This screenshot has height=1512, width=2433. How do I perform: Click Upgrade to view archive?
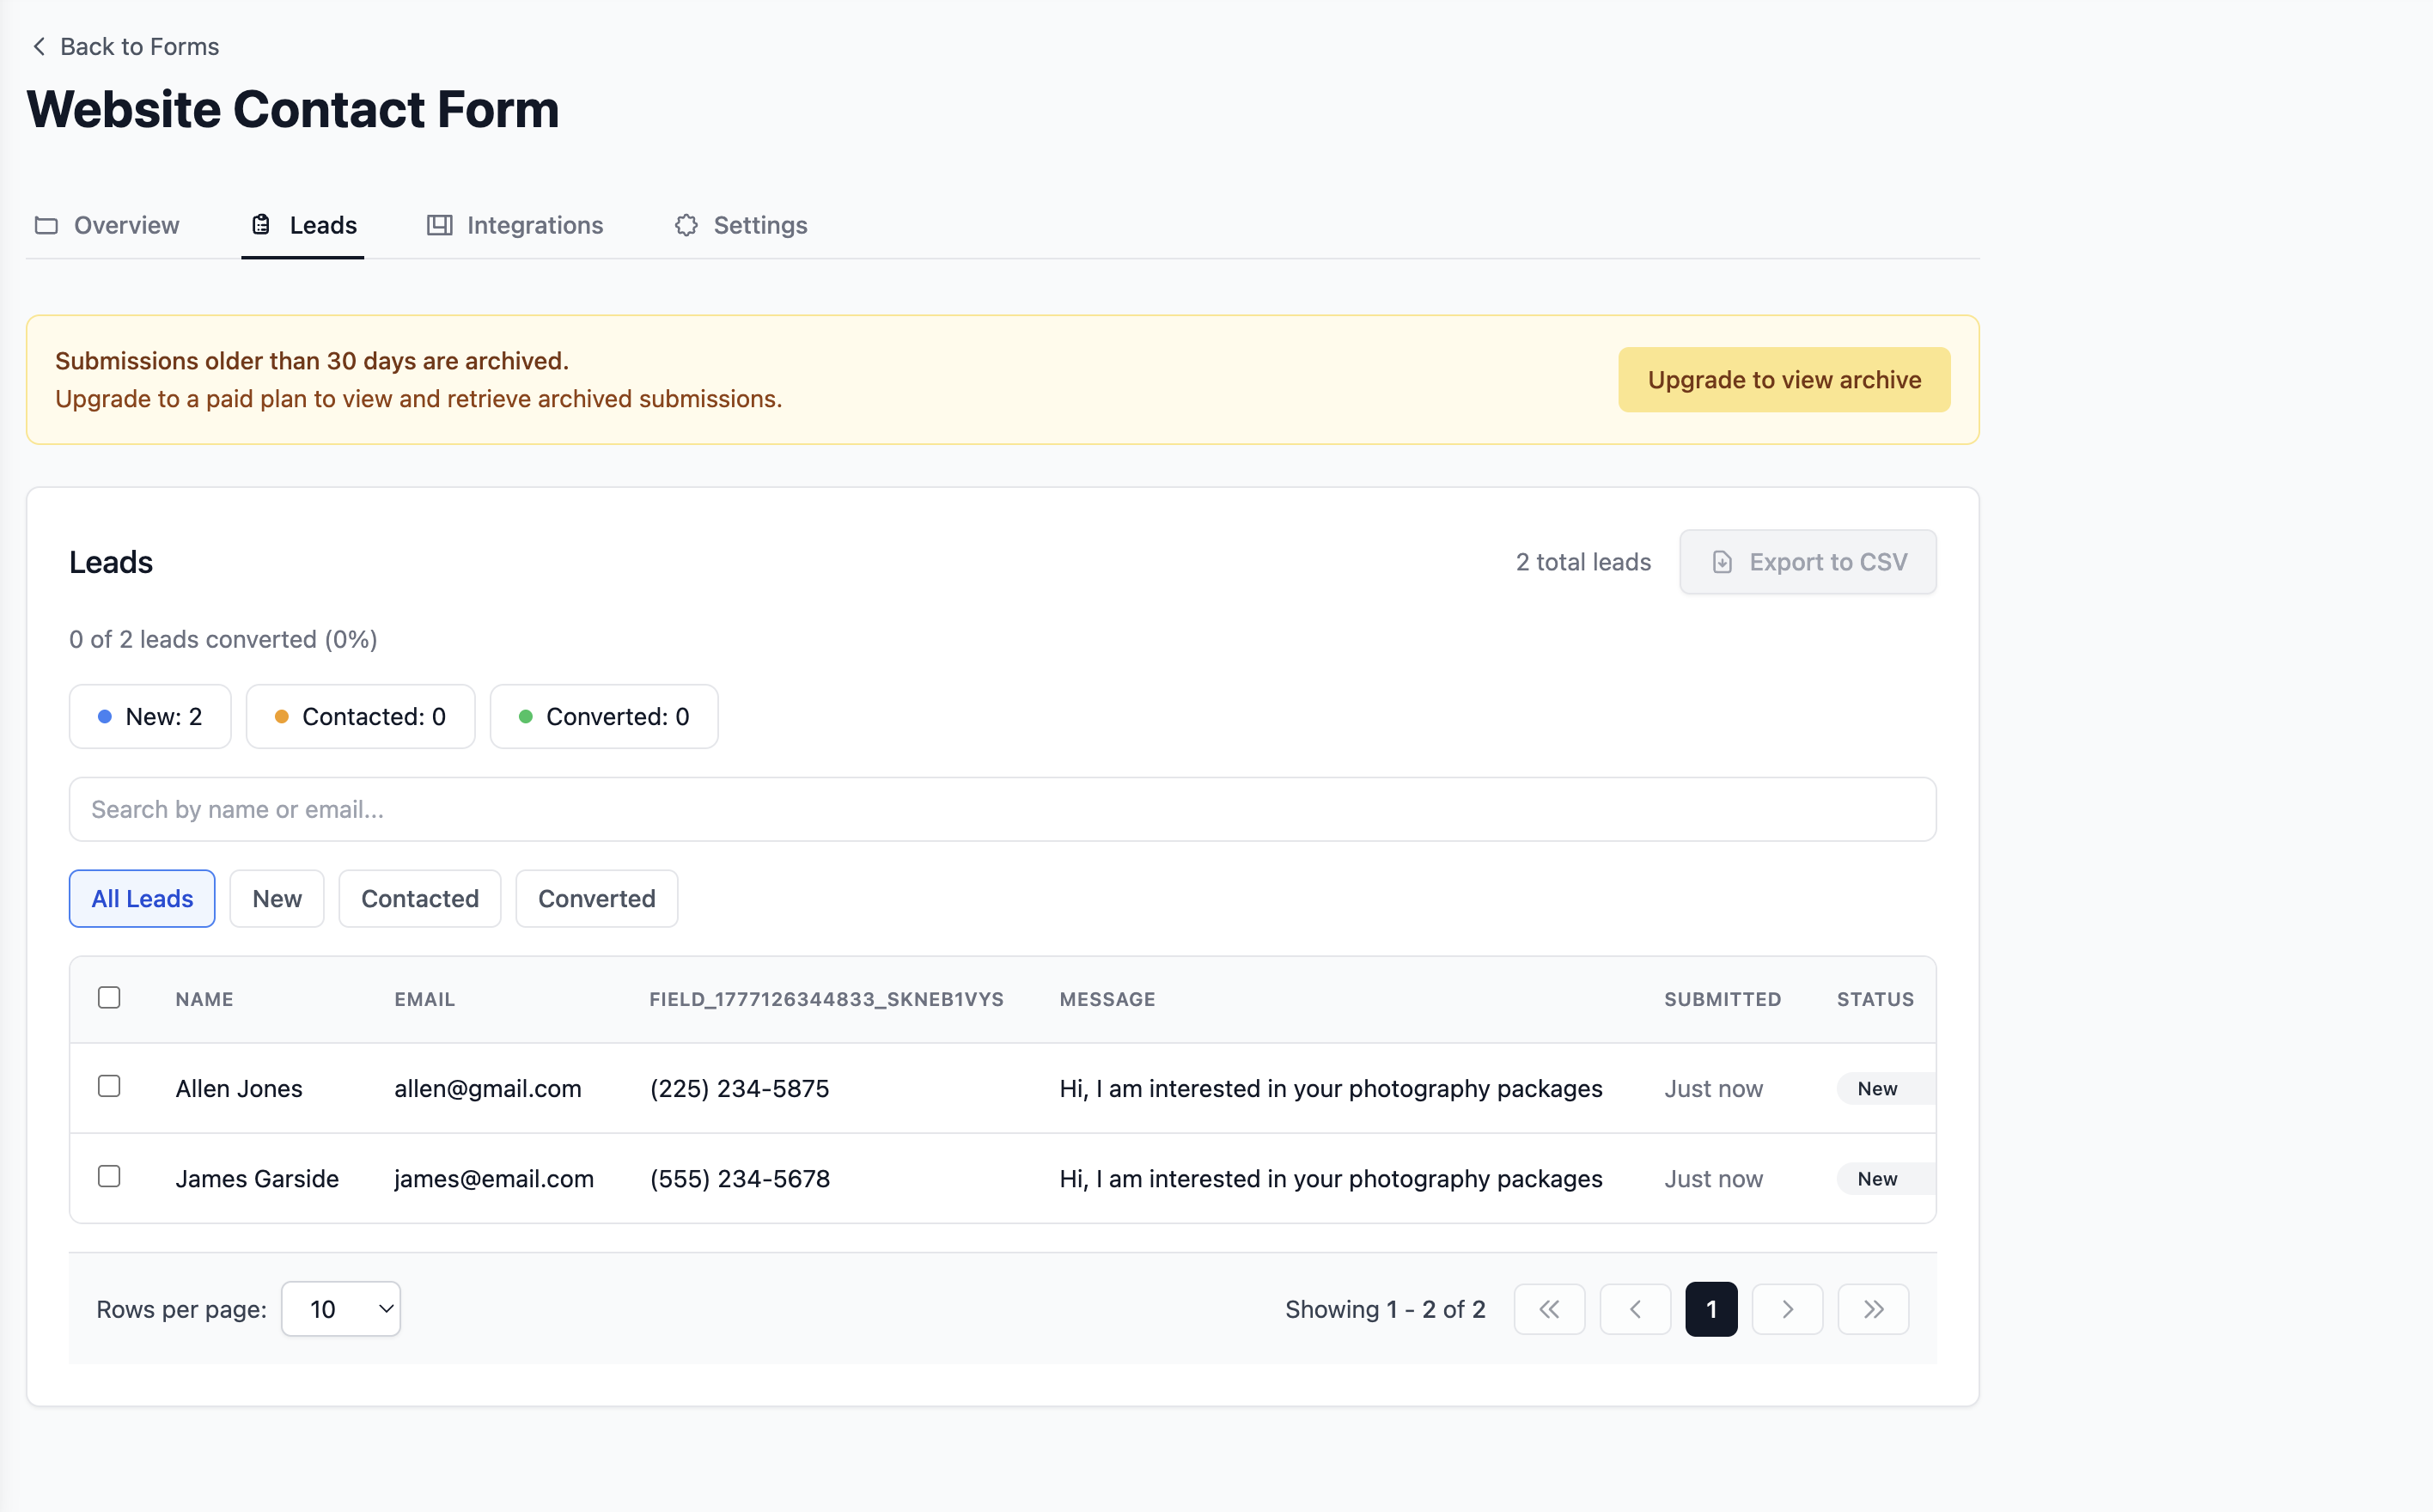tap(1784, 379)
